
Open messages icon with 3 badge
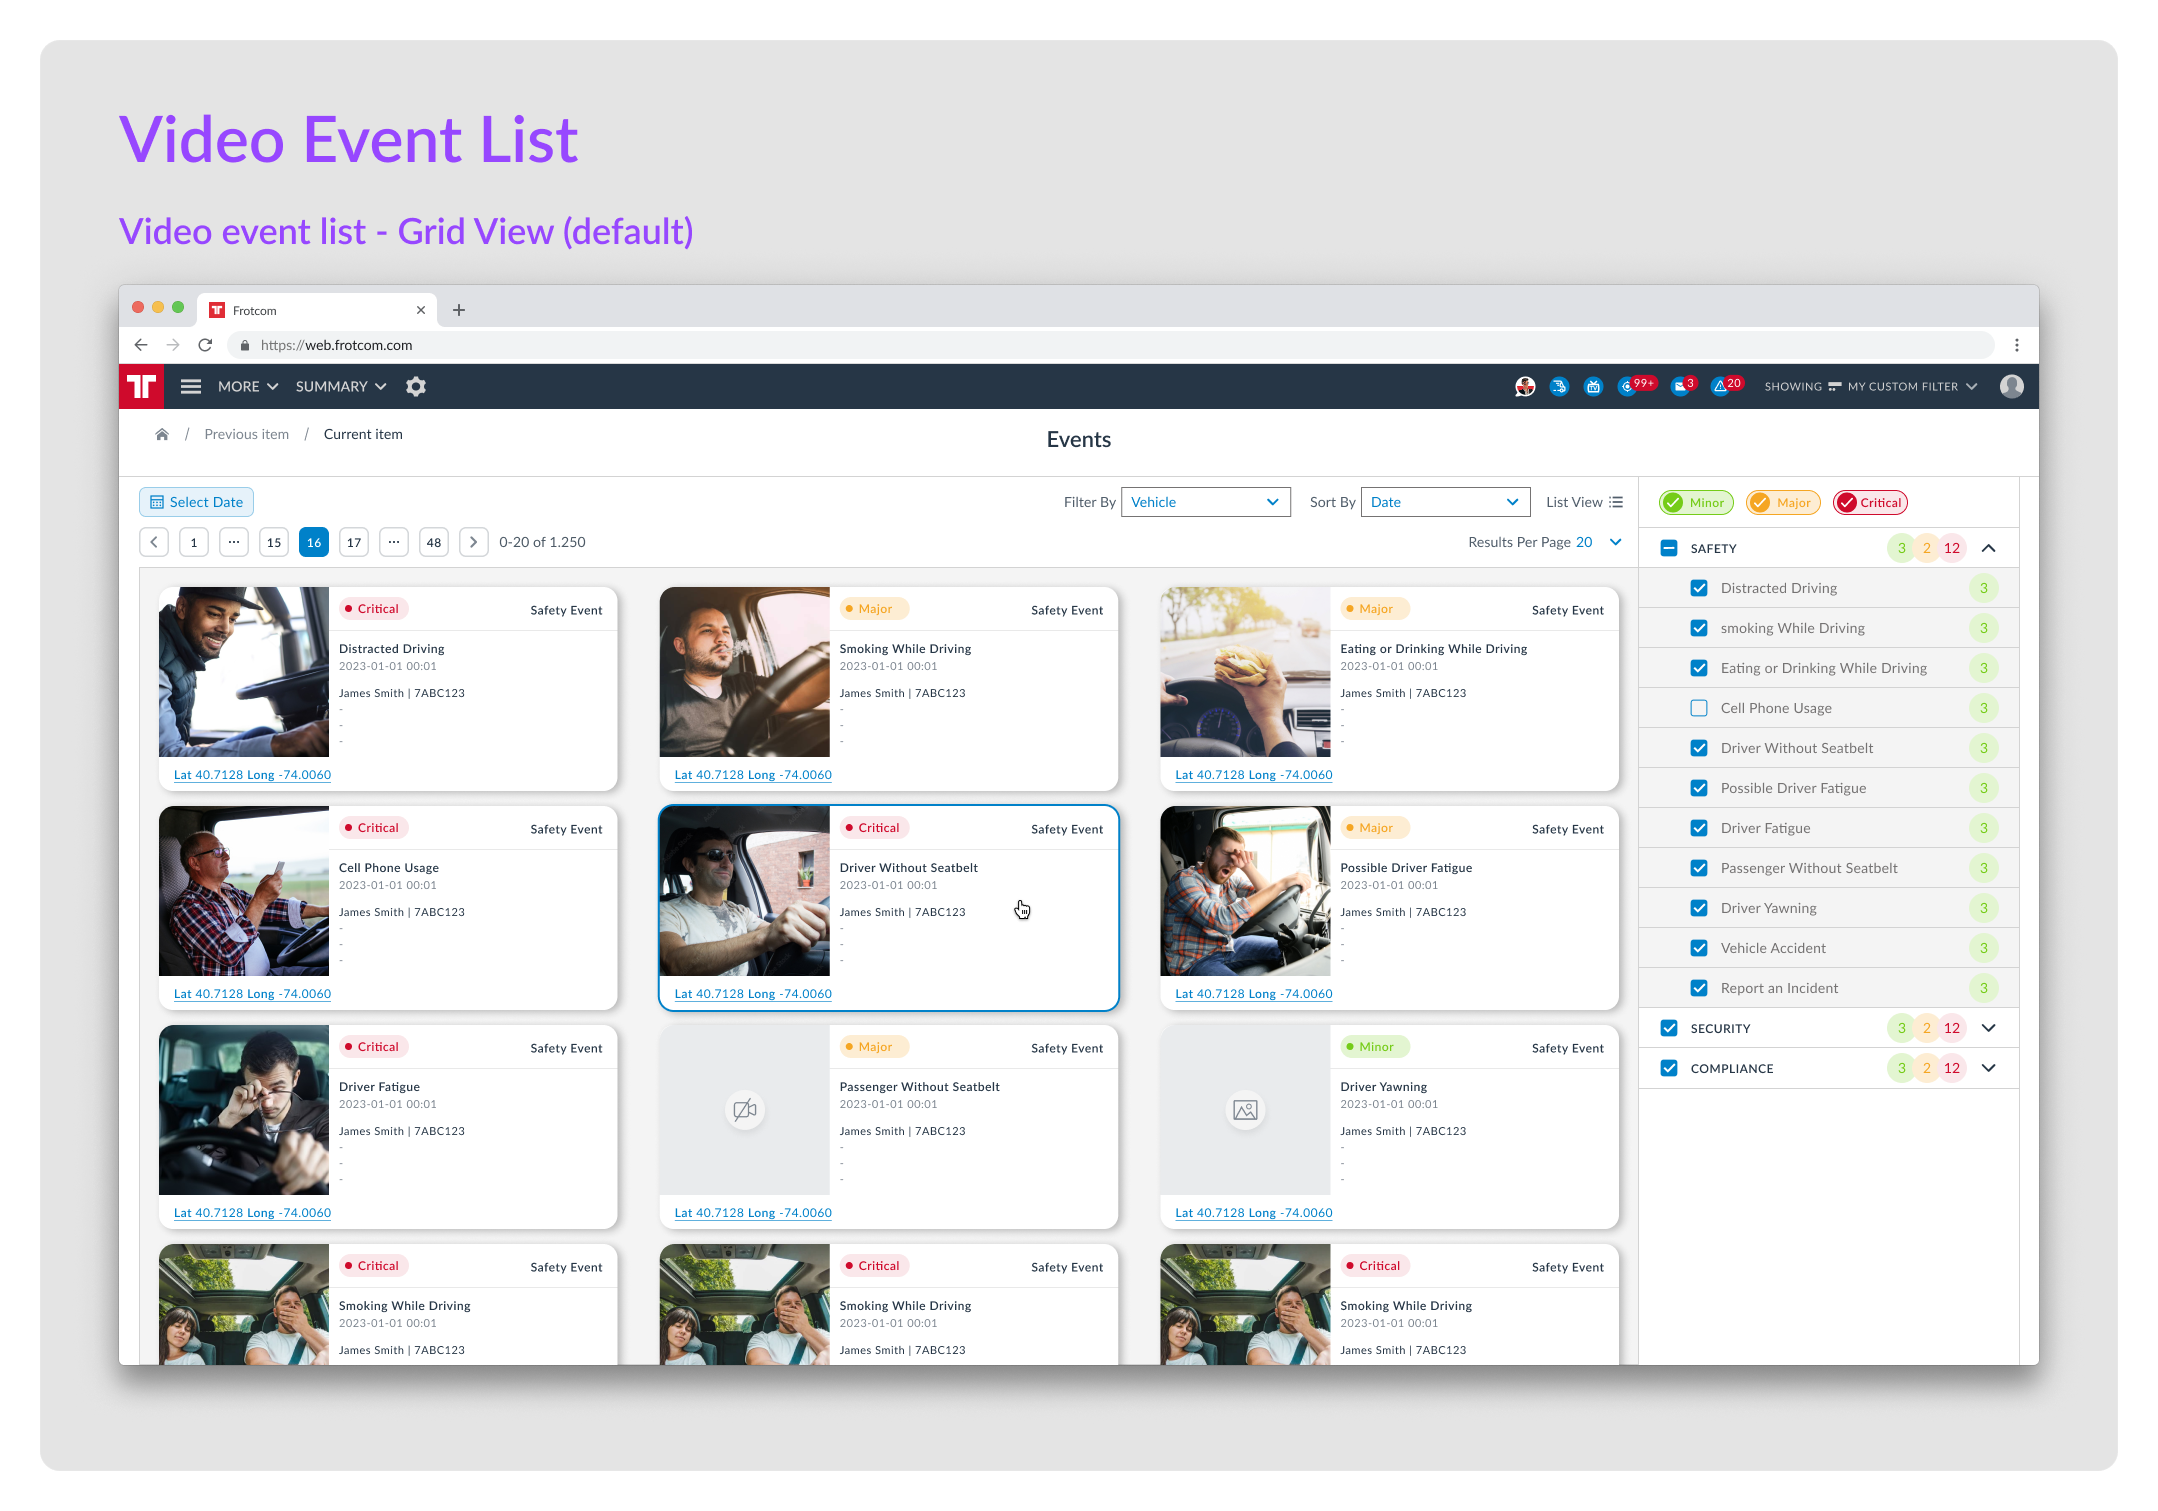click(x=1683, y=386)
